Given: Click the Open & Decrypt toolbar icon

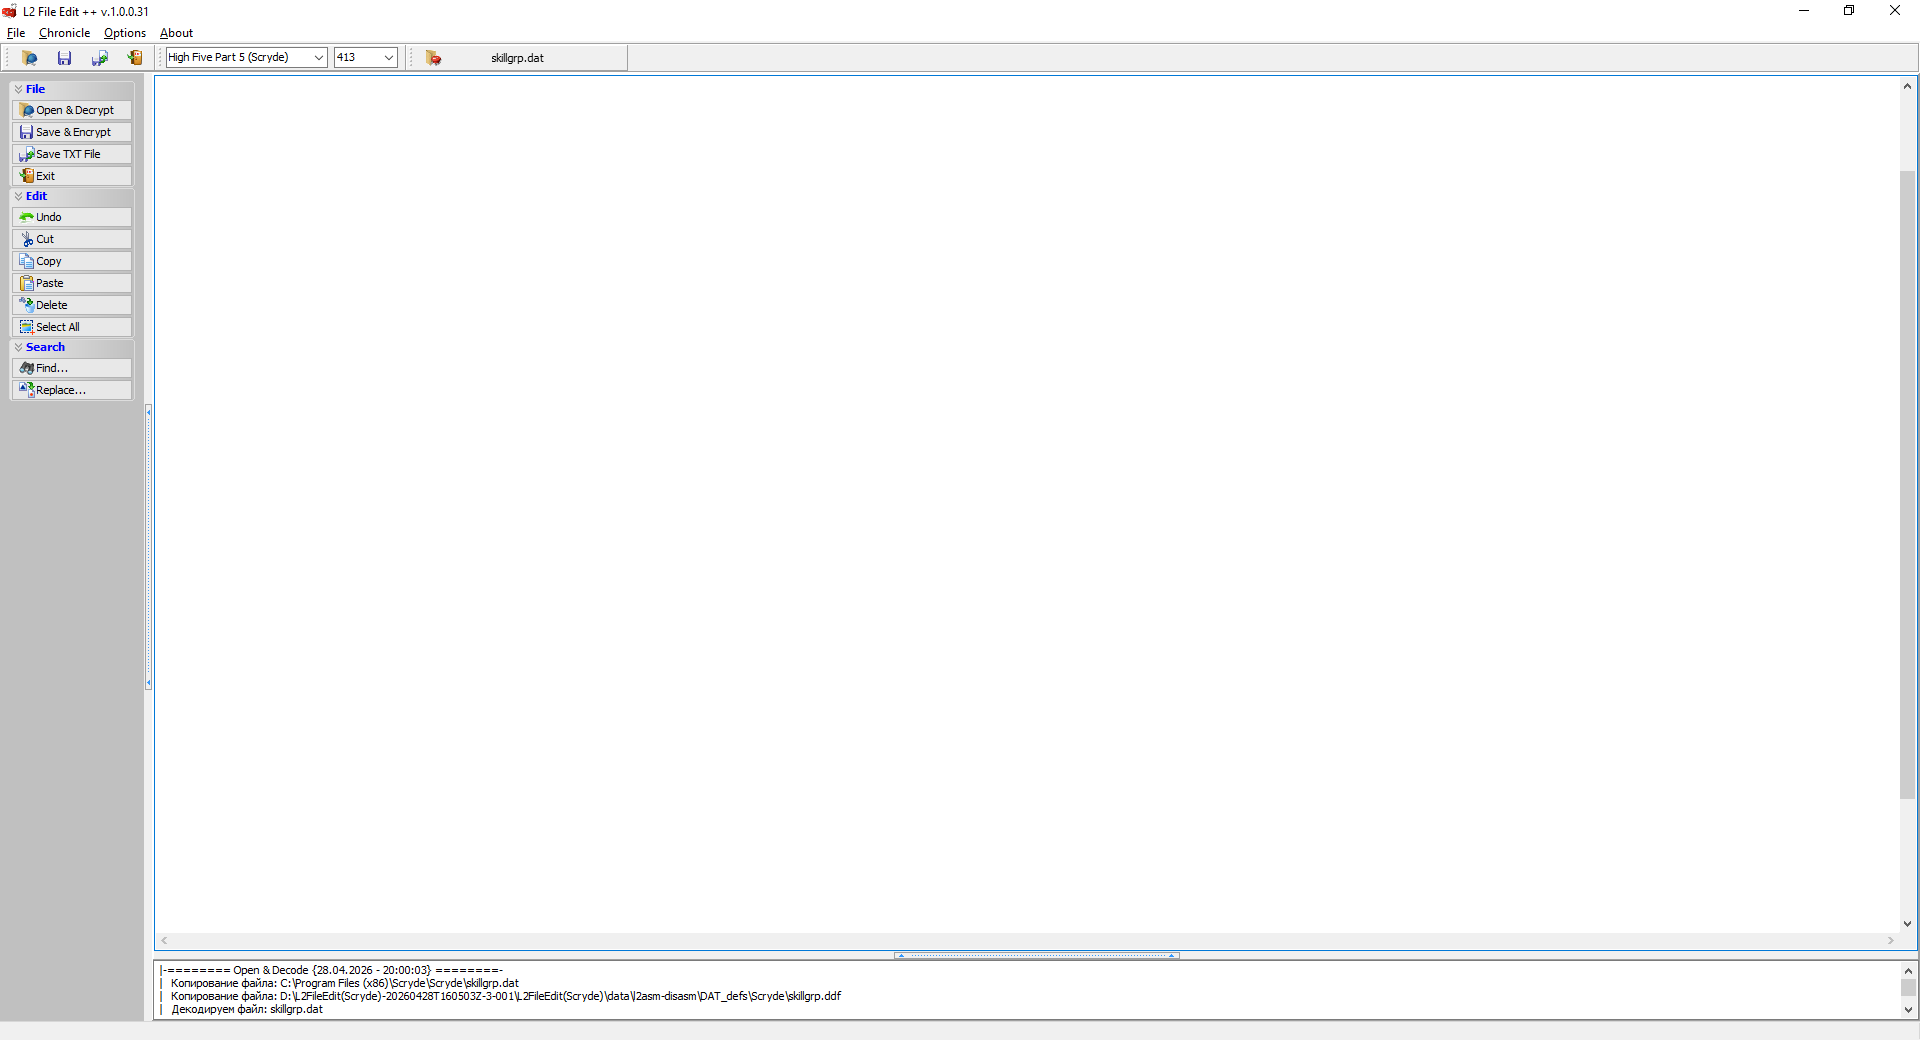Looking at the screenshot, I should pyautogui.click(x=29, y=58).
